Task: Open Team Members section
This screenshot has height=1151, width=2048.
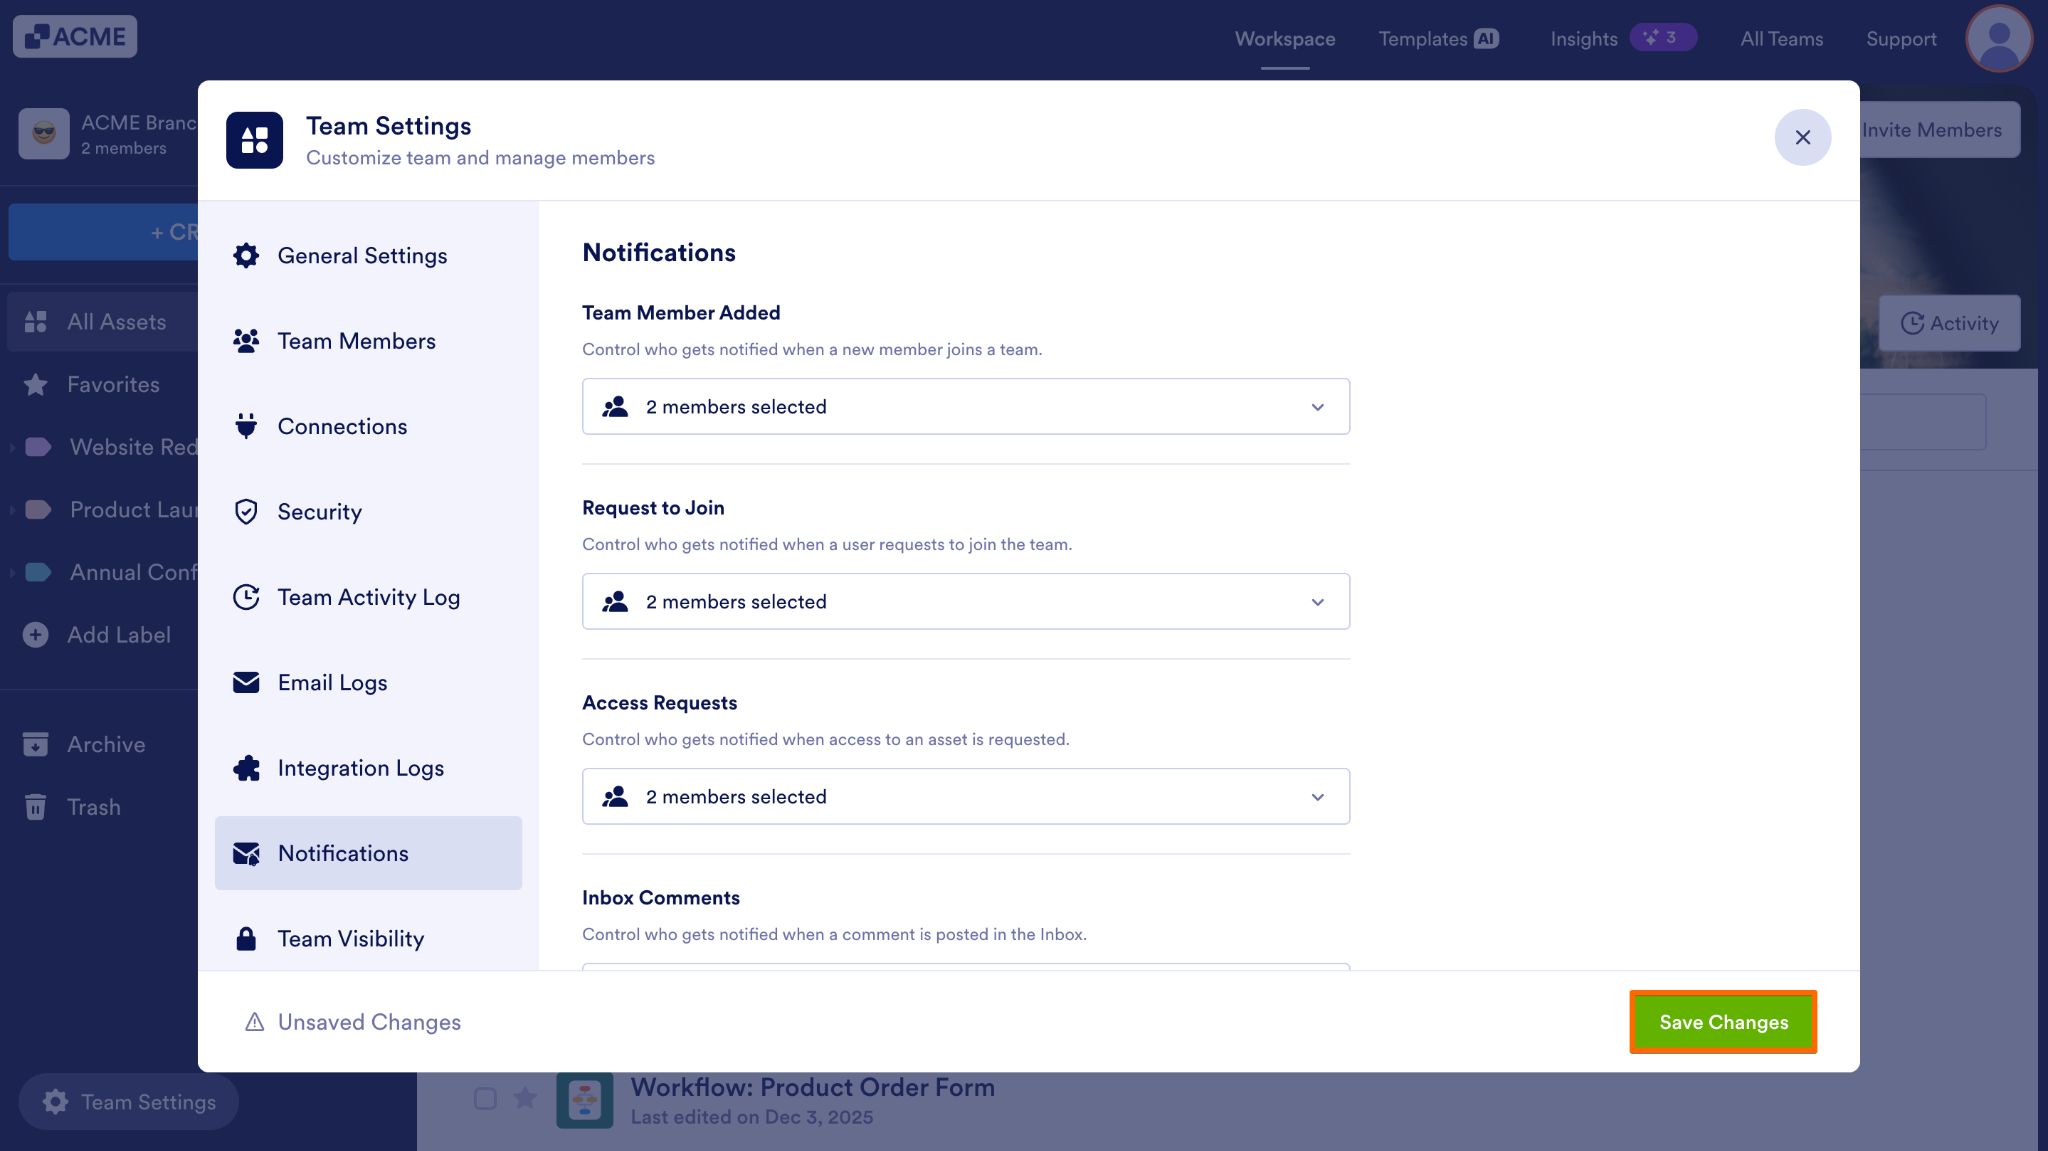Action: [x=368, y=341]
